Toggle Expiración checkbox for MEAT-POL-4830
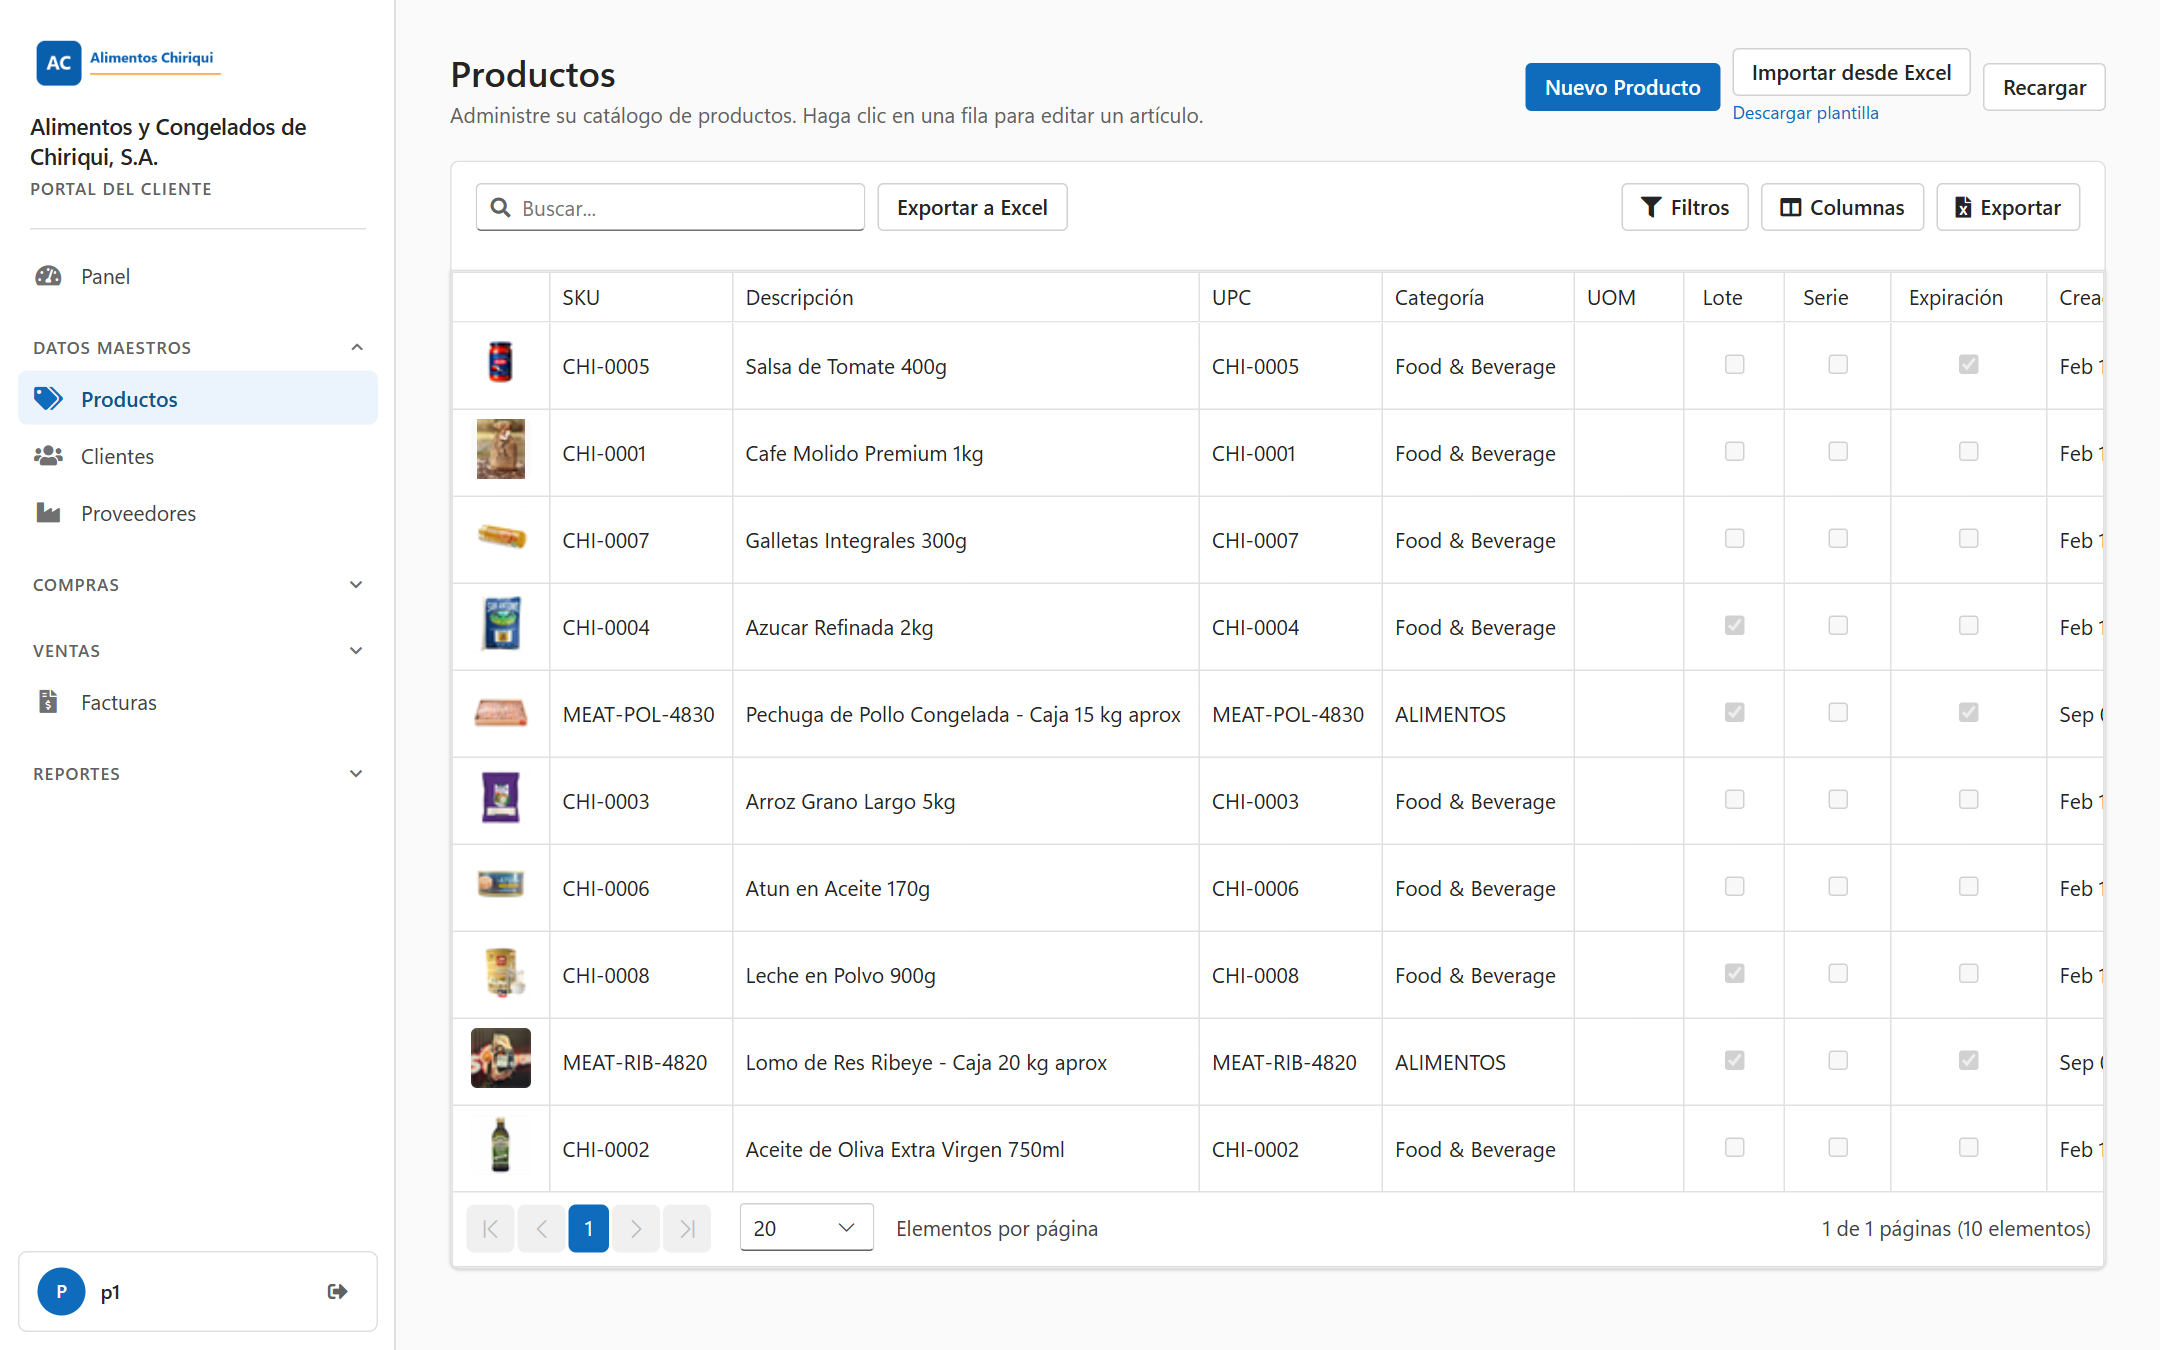 1968,713
